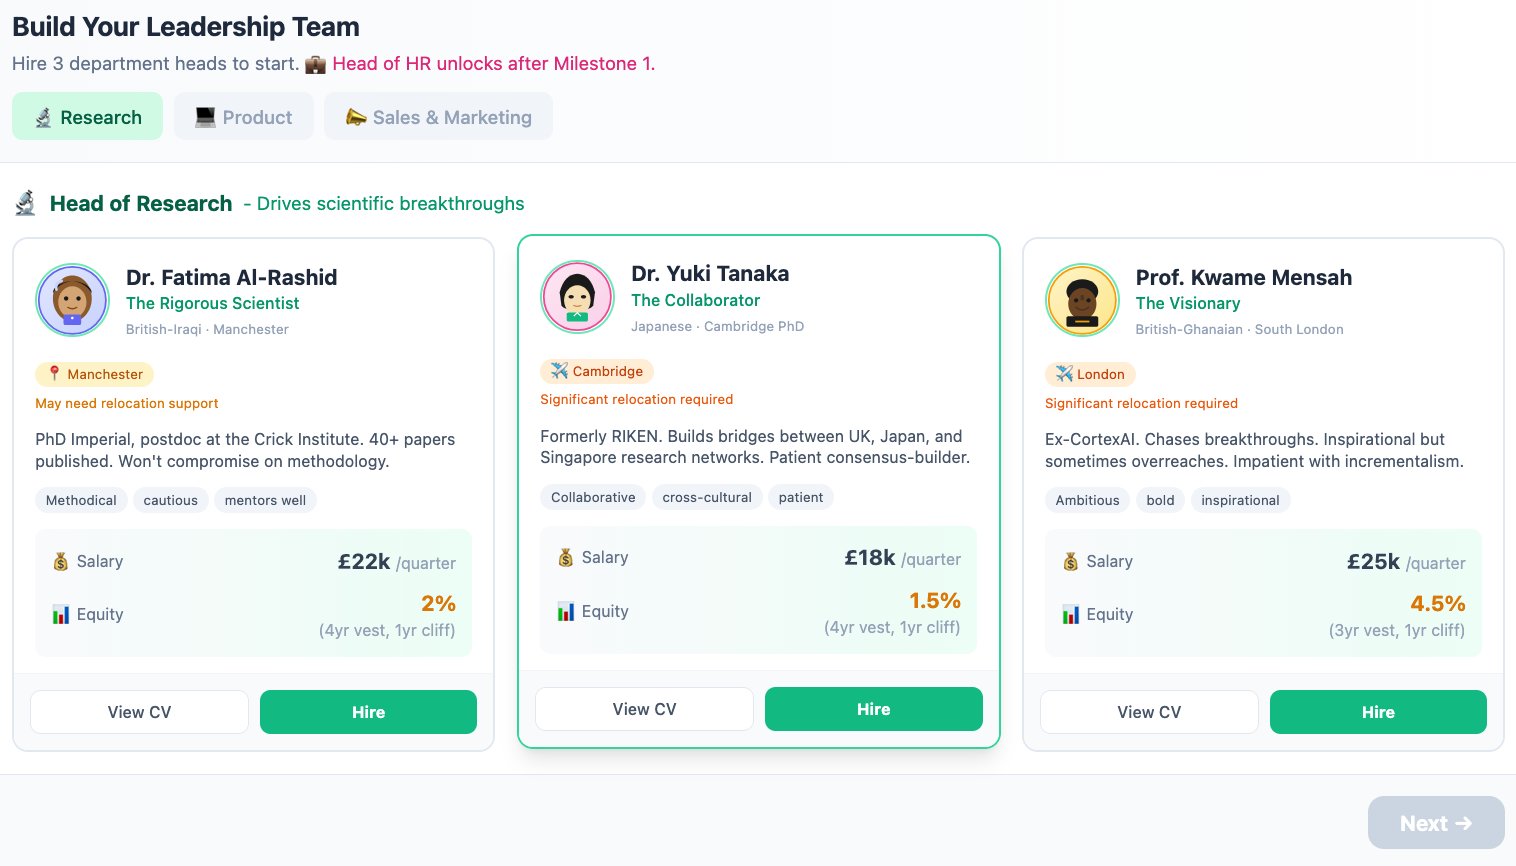Hire Dr. Yuki Tanaka
The image size is (1516, 866).
tap(873, 709)
